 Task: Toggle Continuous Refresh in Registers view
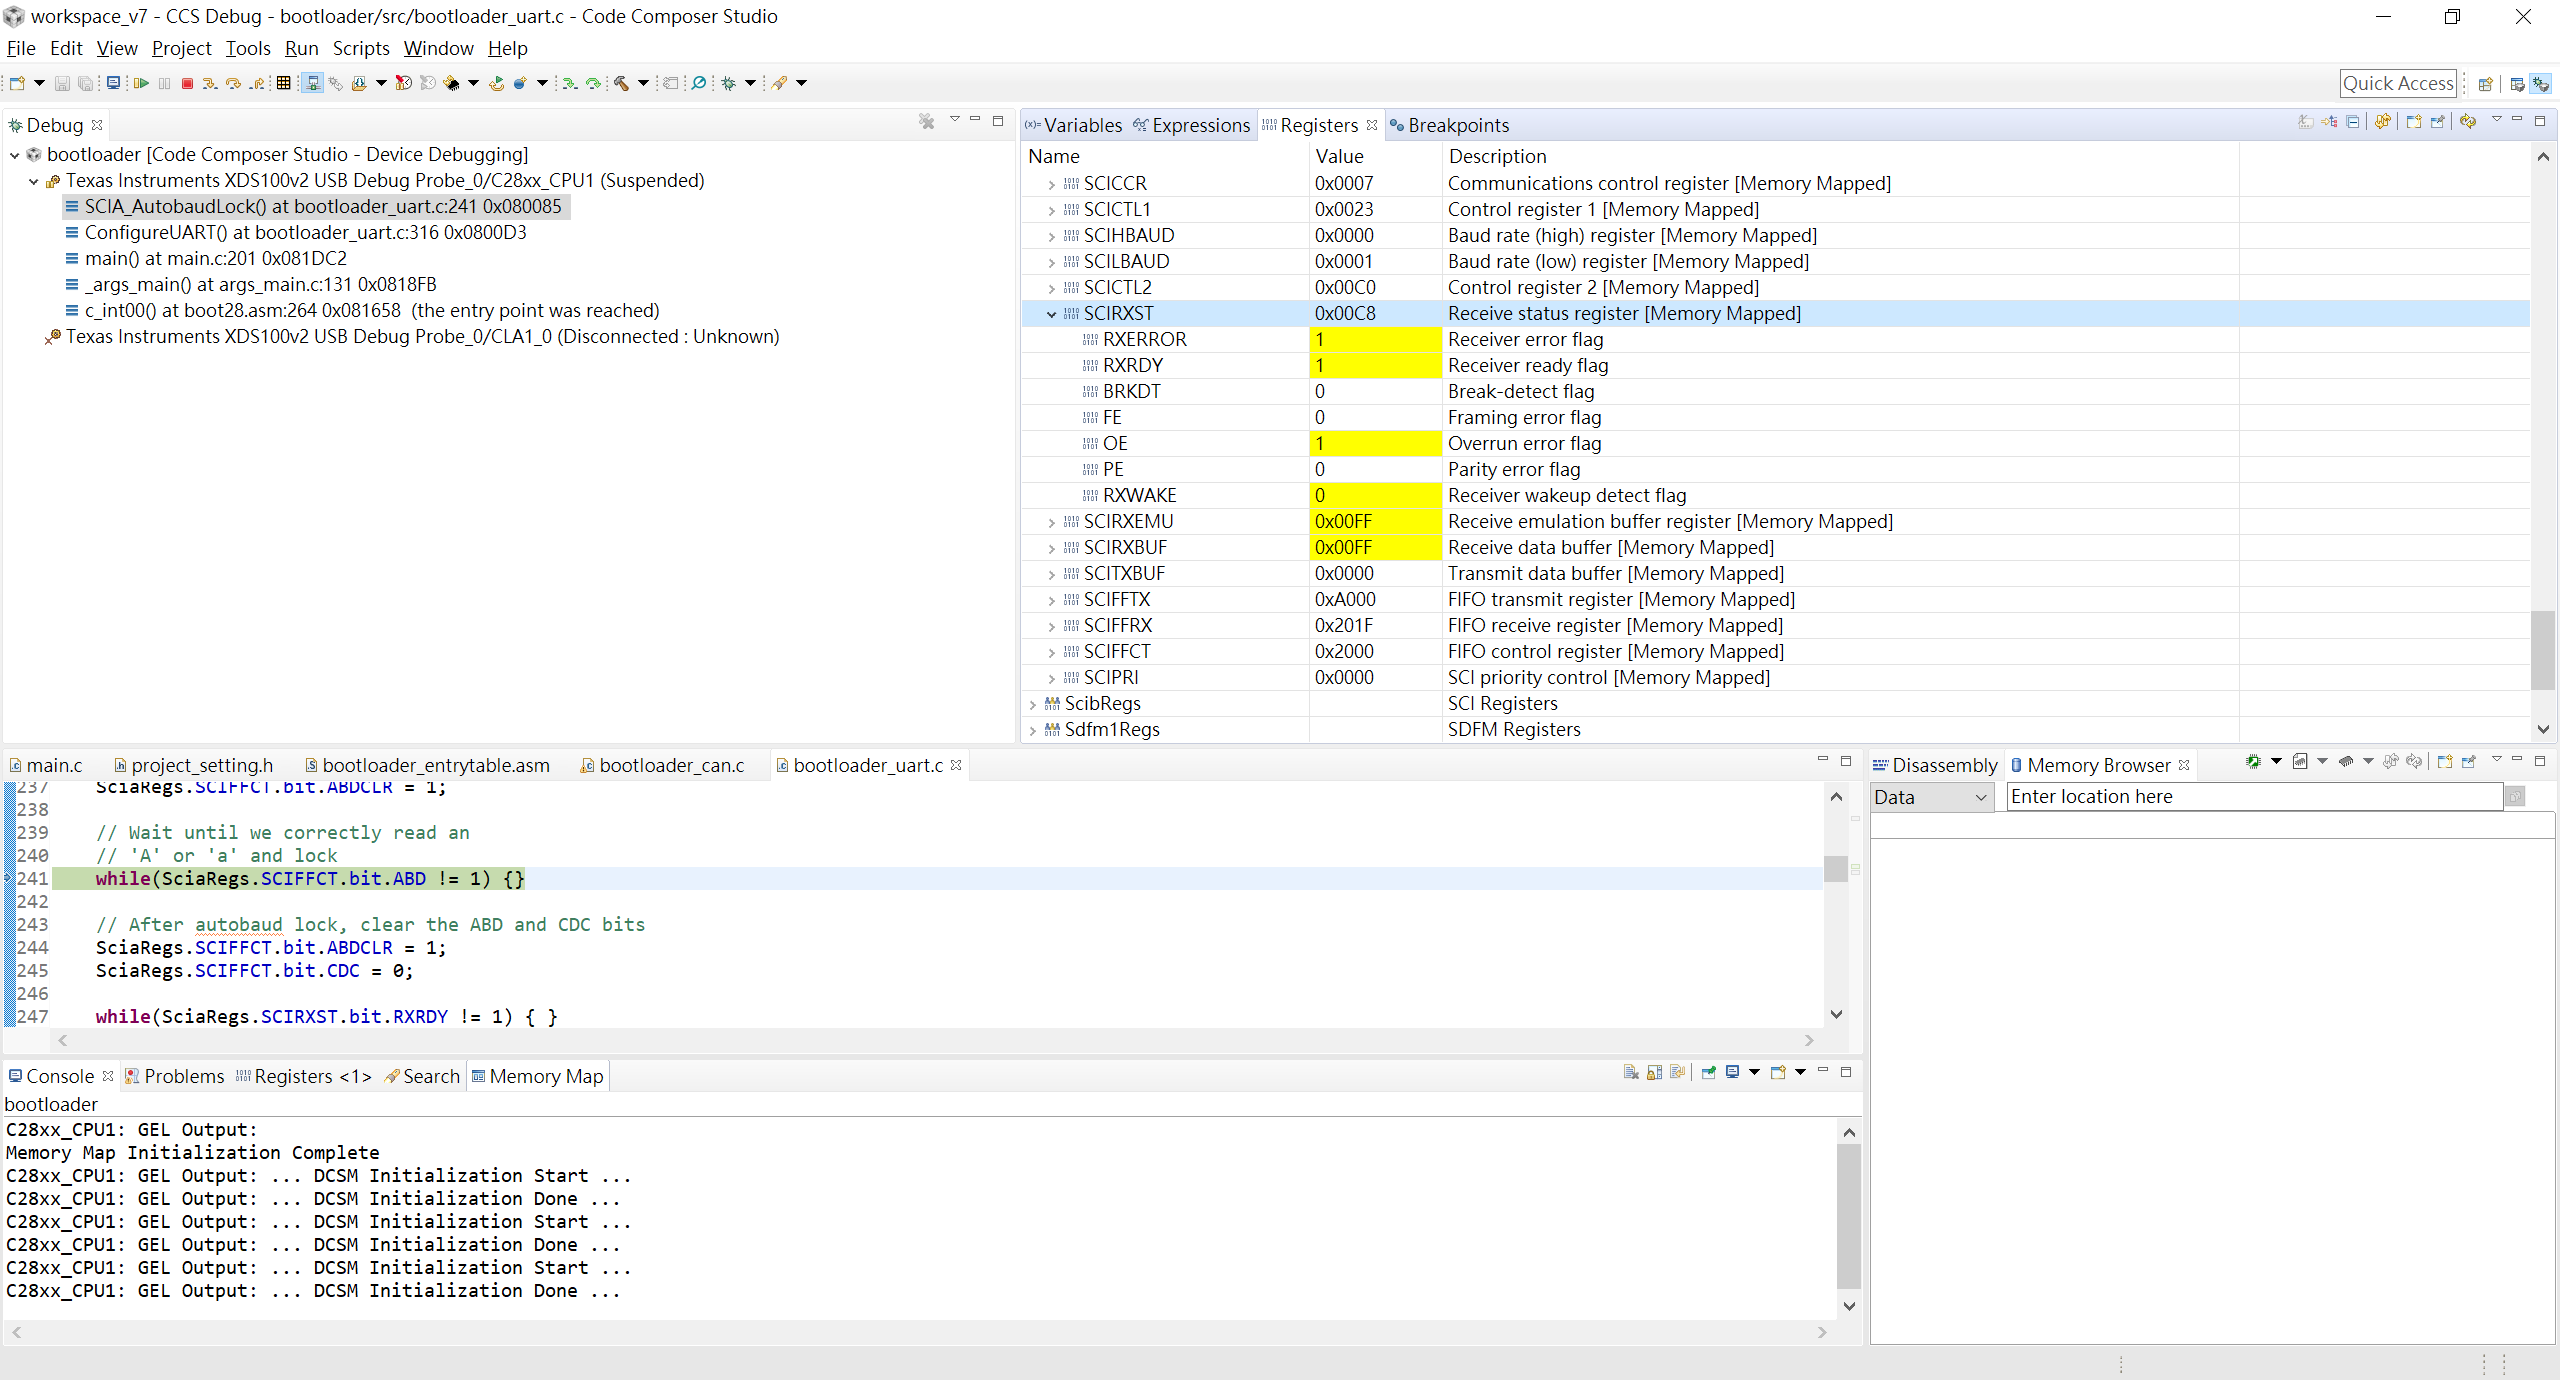click(2383, 122)
